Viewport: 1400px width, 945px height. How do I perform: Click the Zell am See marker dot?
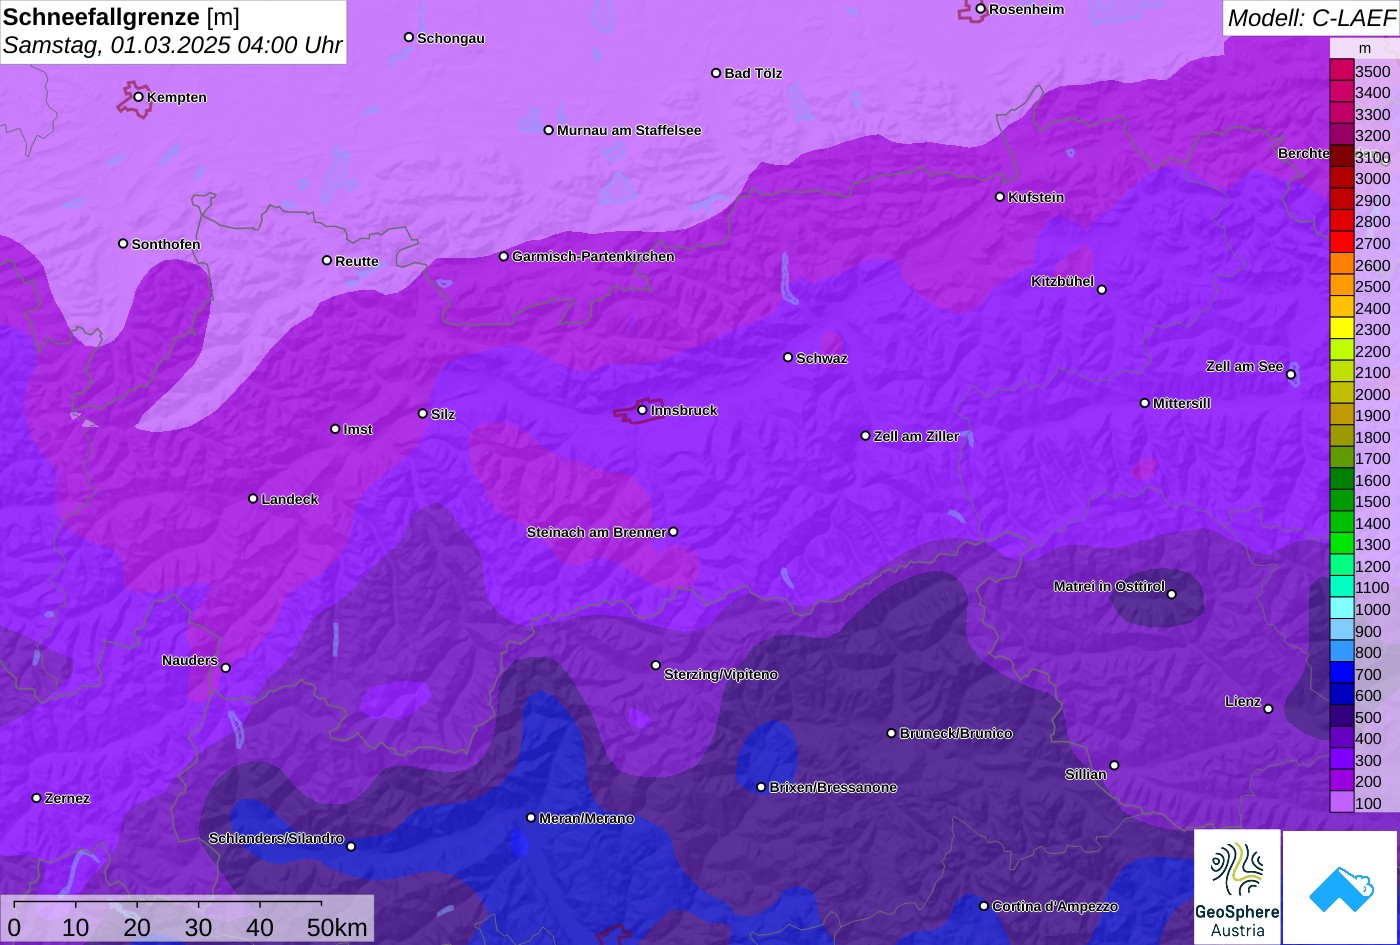click(1291, 375)
